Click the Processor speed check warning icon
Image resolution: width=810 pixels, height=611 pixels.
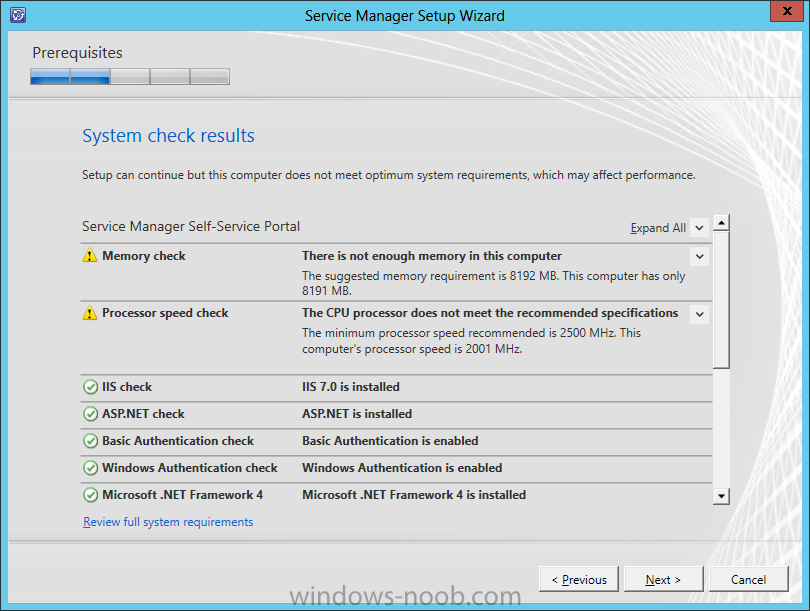[90, 313]
